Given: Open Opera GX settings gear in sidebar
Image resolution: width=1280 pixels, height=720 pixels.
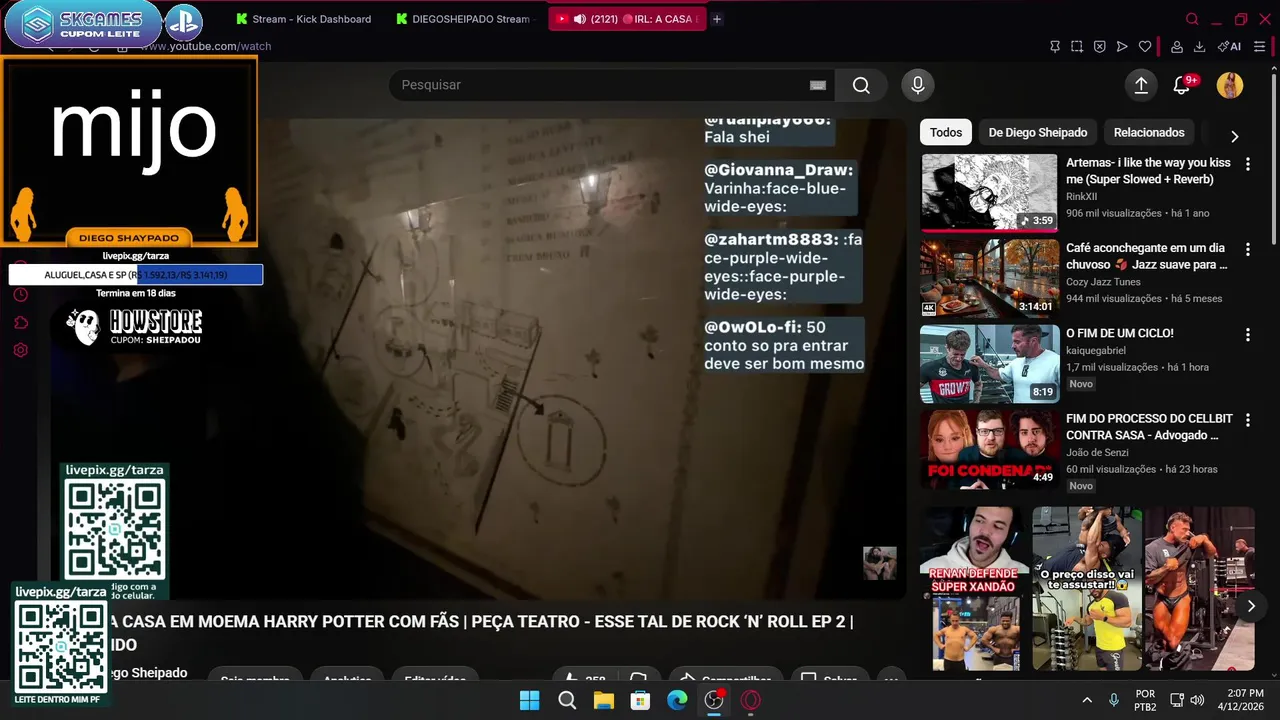Looking at the screenshot, I should pos(20,350).
